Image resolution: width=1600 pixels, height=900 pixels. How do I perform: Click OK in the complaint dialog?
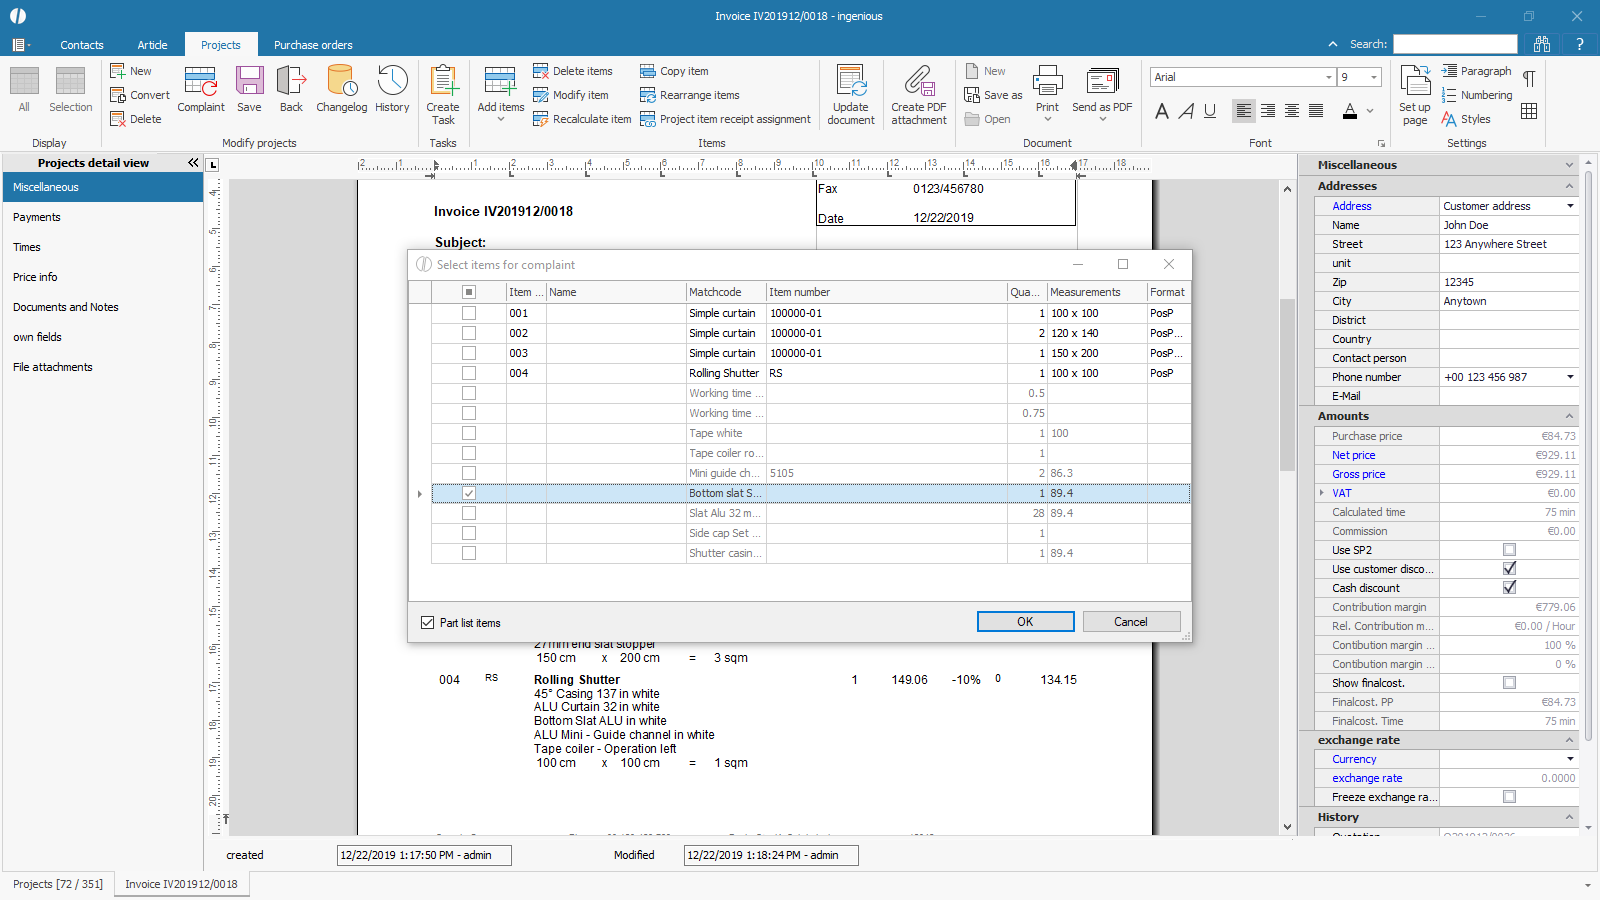[1025, 622]
